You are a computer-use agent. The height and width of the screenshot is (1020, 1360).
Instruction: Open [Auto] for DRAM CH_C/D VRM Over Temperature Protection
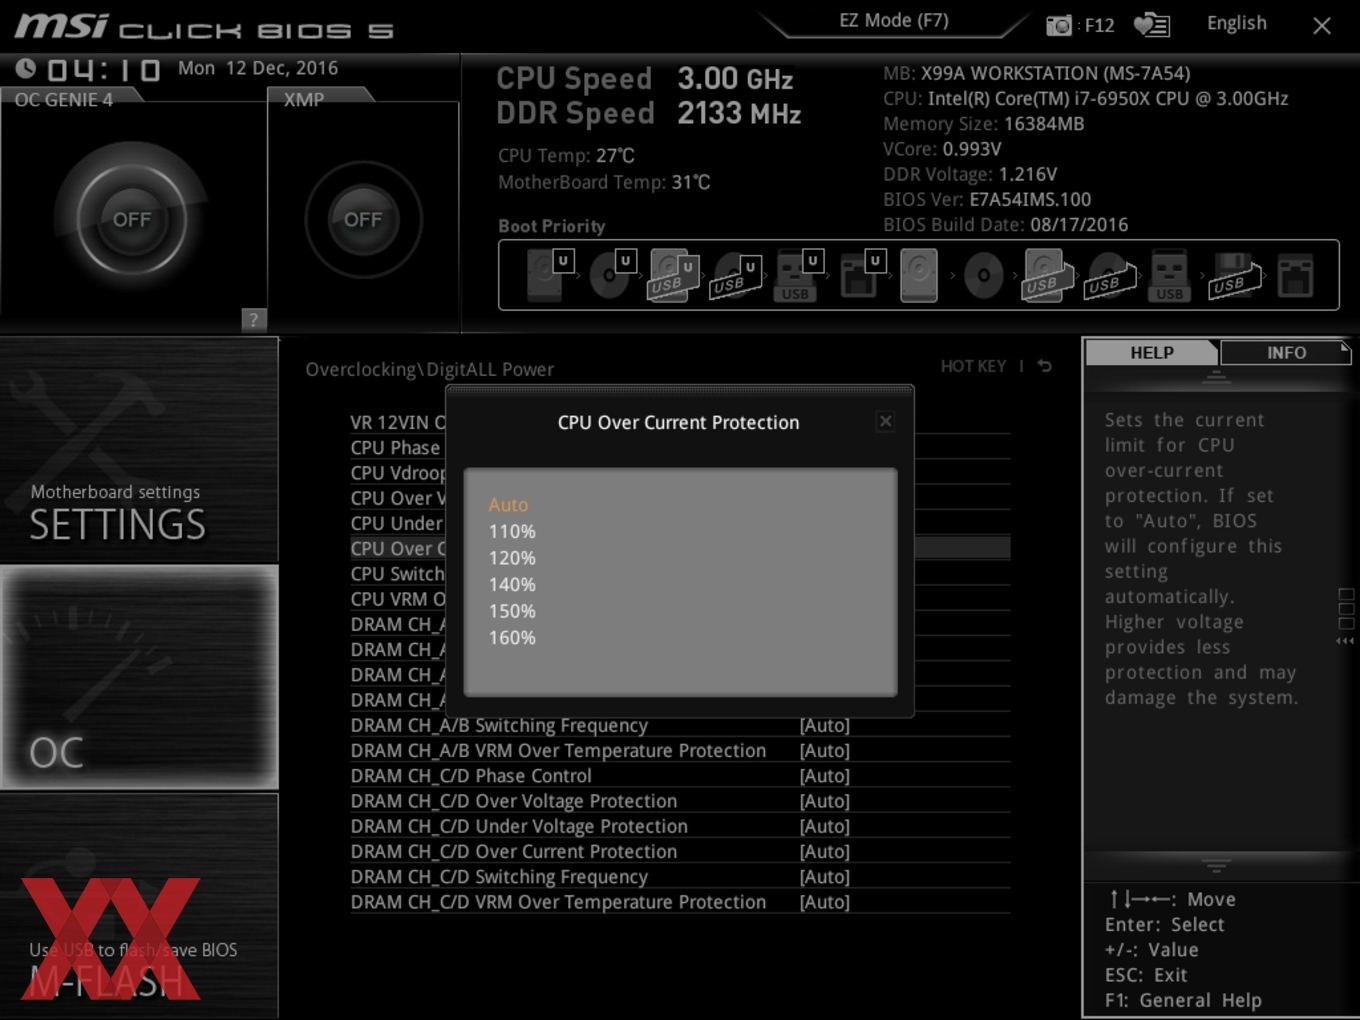[824, 902]
